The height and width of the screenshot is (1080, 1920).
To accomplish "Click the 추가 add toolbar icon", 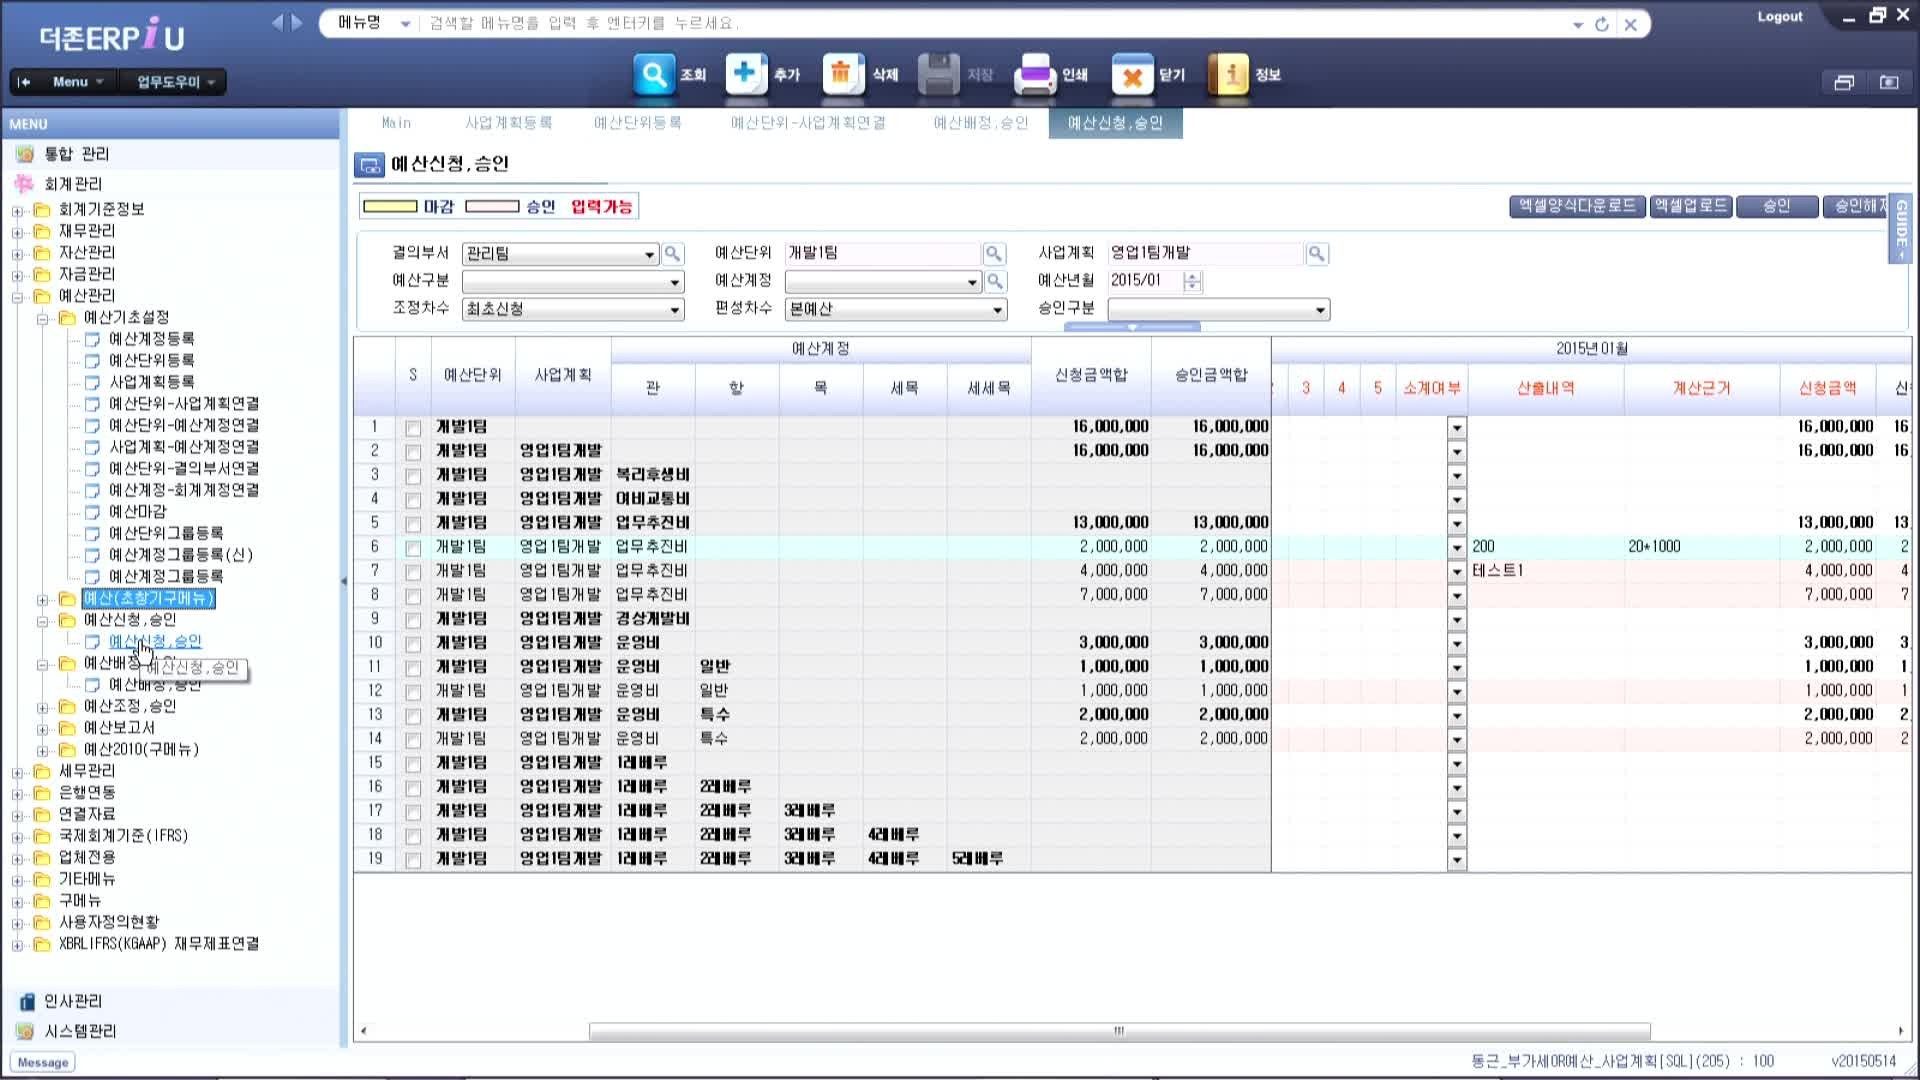I will coord(746,75).
